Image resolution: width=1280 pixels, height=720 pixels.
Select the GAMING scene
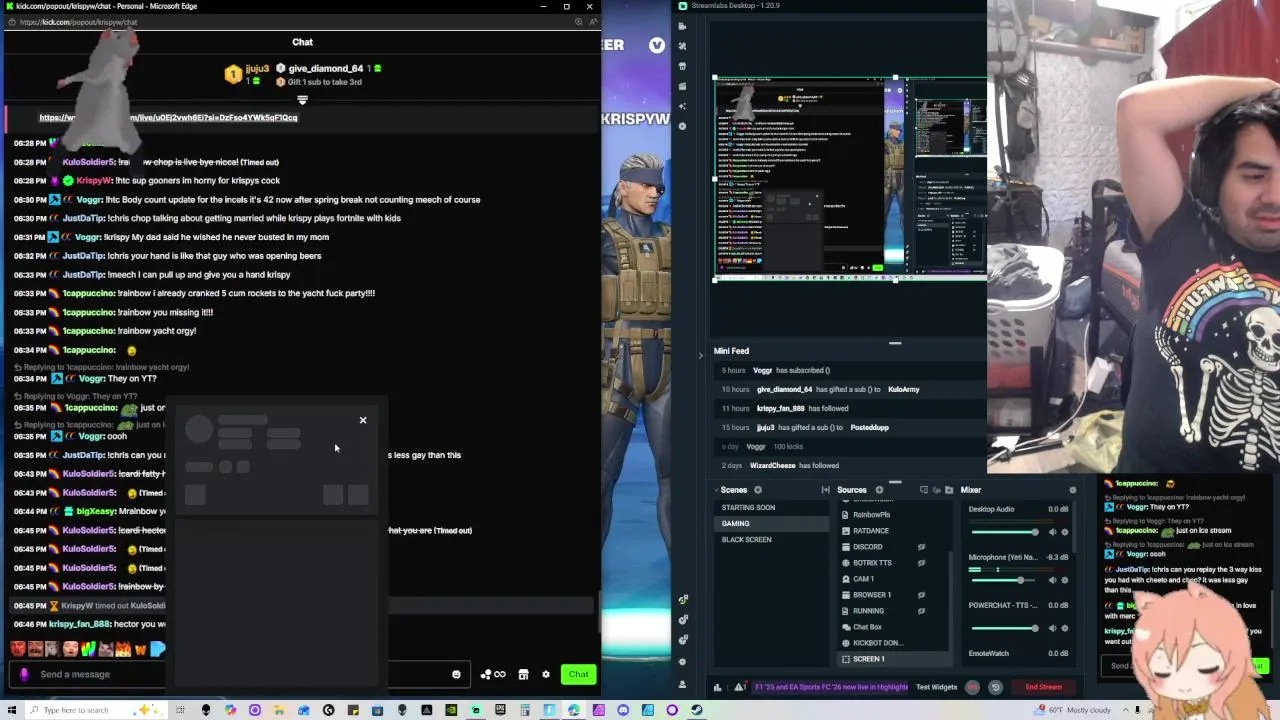click(770, 523)
